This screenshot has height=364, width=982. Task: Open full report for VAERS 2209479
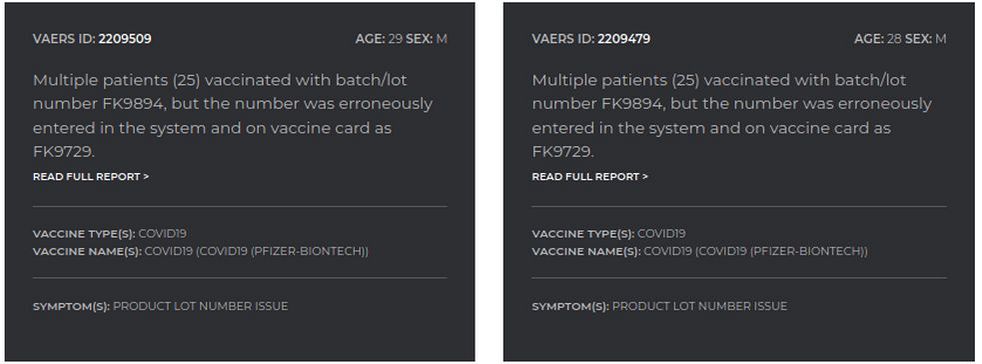point(590,177)
